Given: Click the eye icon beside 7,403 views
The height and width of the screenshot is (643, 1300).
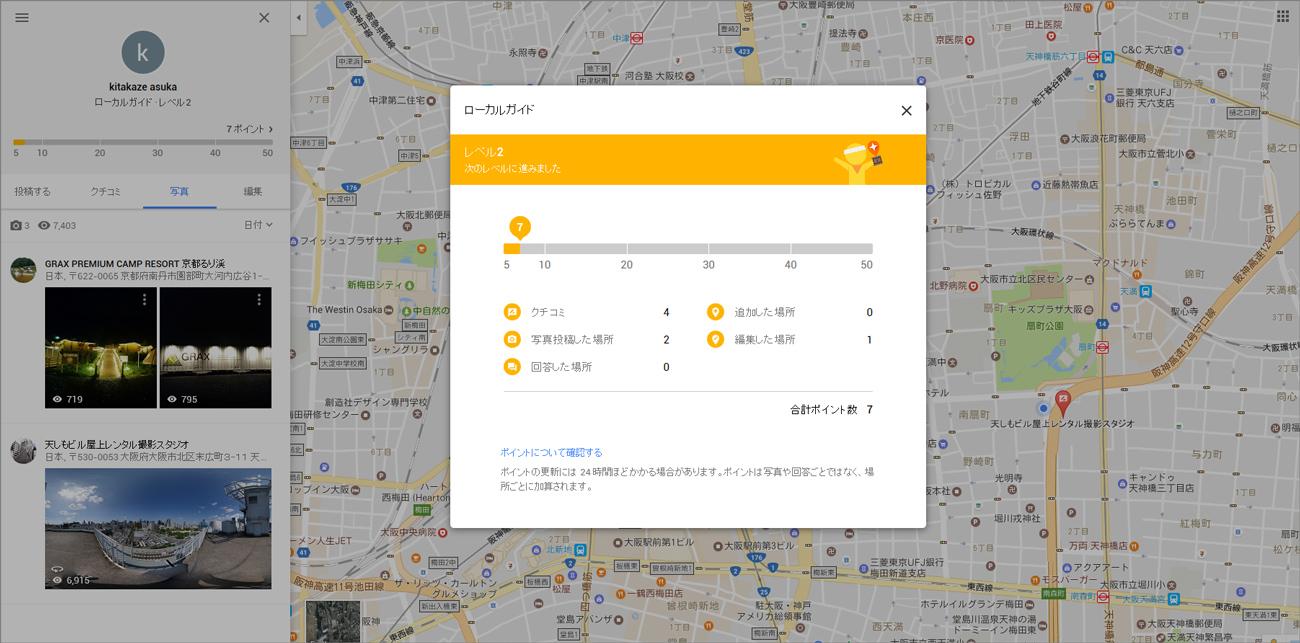Looking at the screenshot, I should click(x=44, y=226).
